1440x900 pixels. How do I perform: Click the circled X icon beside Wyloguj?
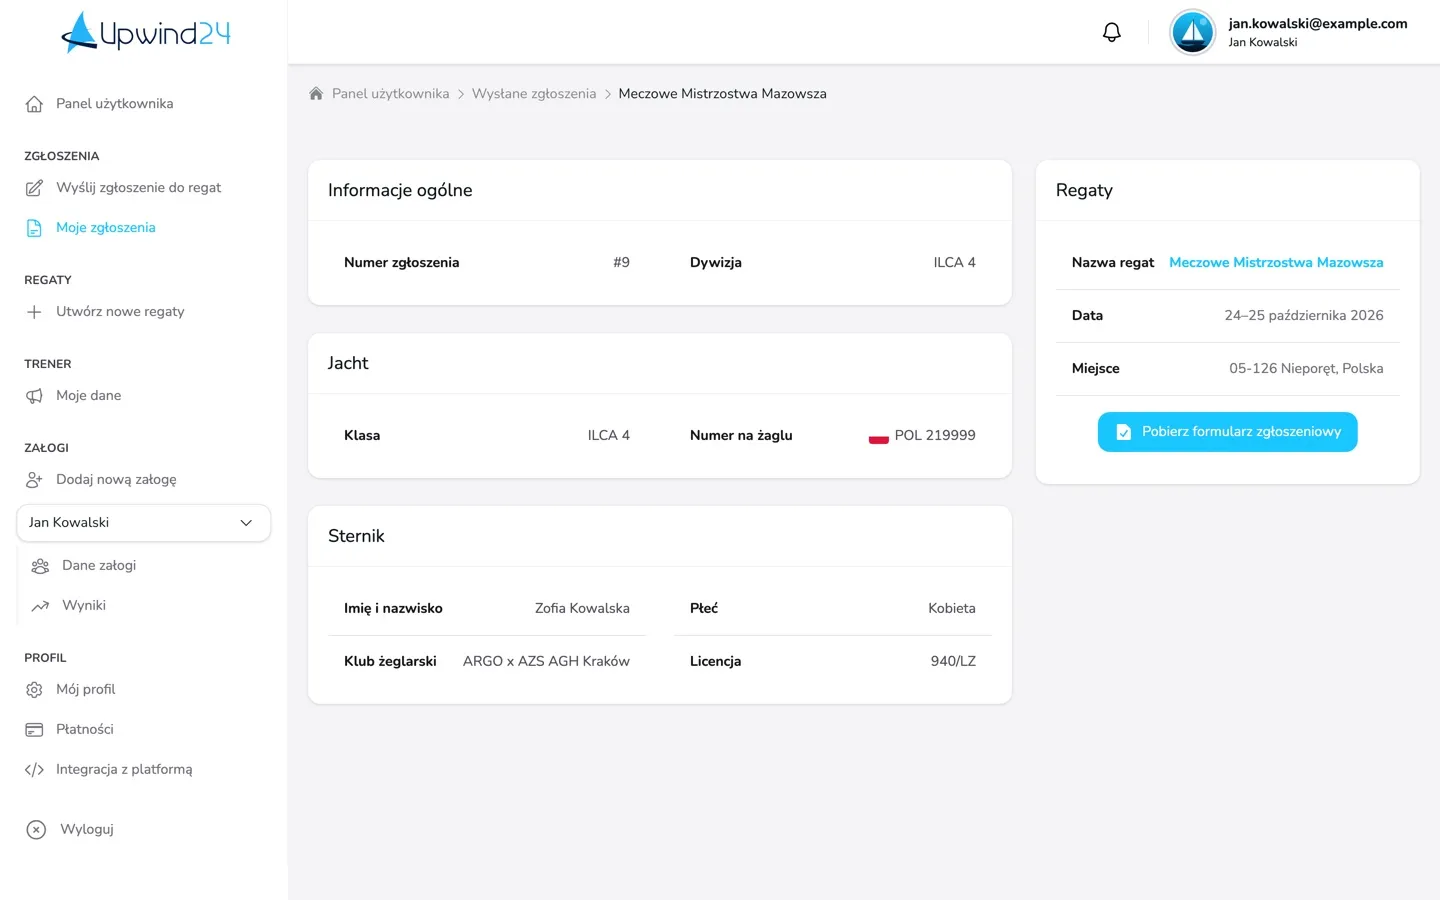pos(36,830)
